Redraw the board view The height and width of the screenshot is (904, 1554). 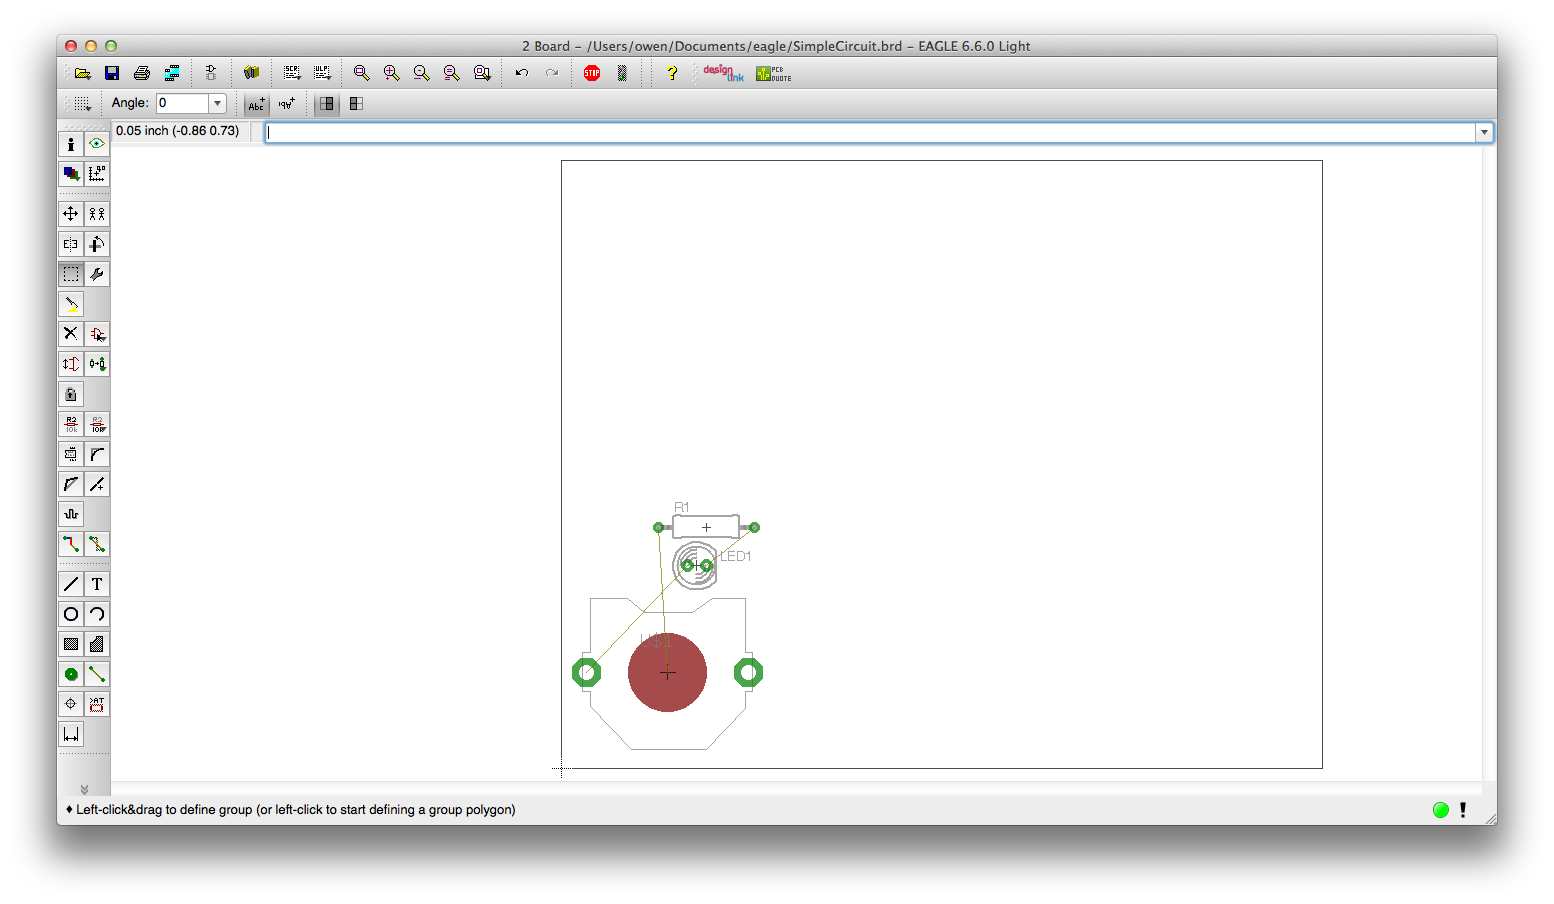coord(452,73)
